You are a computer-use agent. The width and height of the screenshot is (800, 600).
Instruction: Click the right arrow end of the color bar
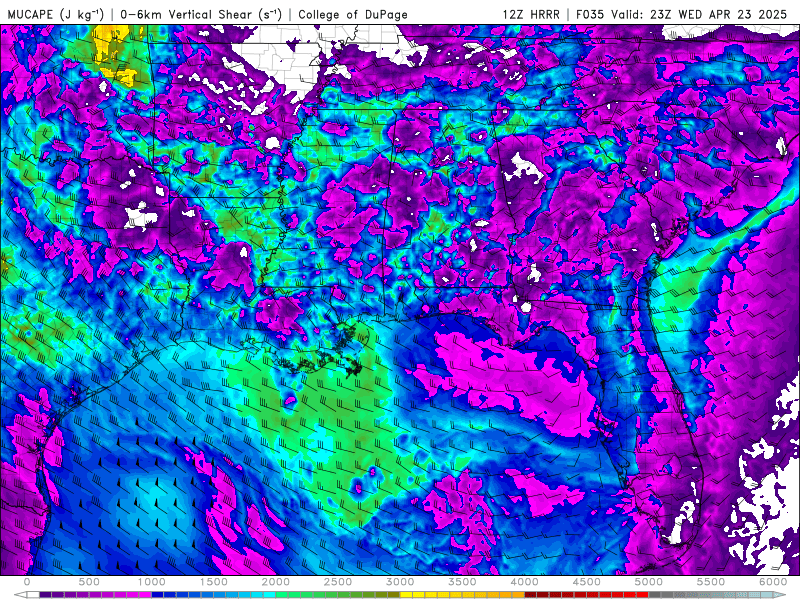pos(780,595)
